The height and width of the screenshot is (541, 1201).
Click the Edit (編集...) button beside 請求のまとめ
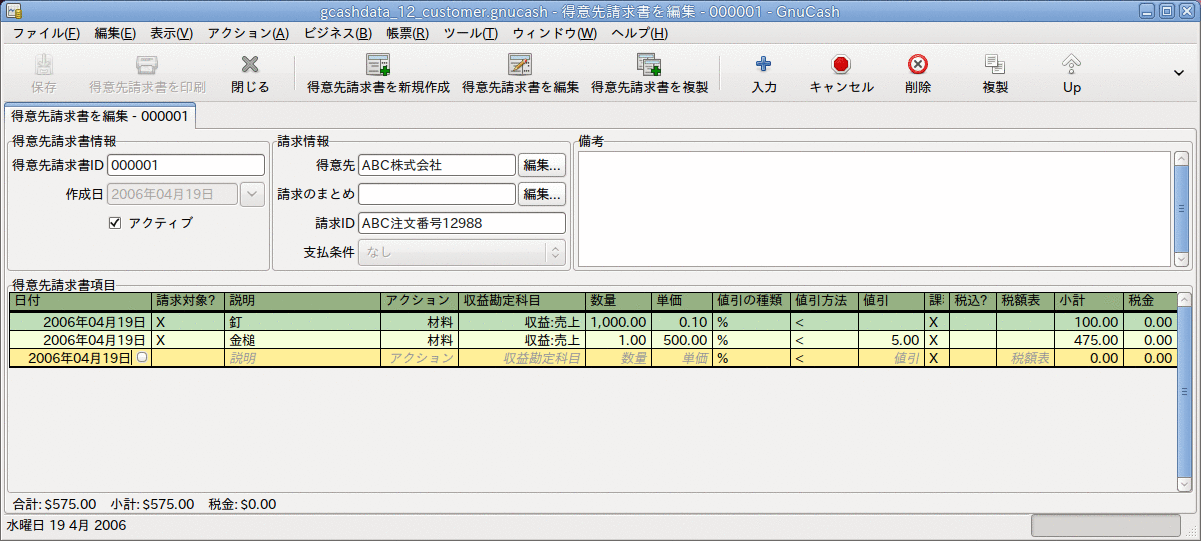[541, 194]
